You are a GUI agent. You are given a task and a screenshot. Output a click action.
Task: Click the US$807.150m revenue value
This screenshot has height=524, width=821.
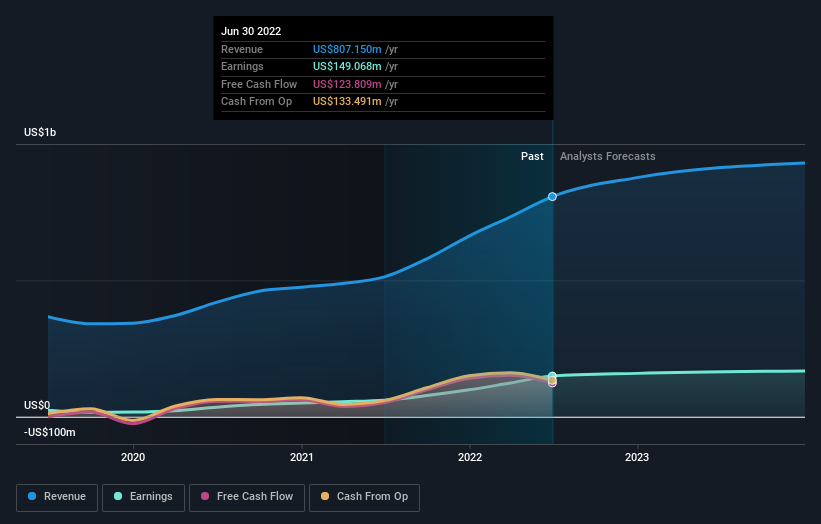pos(347,49)
